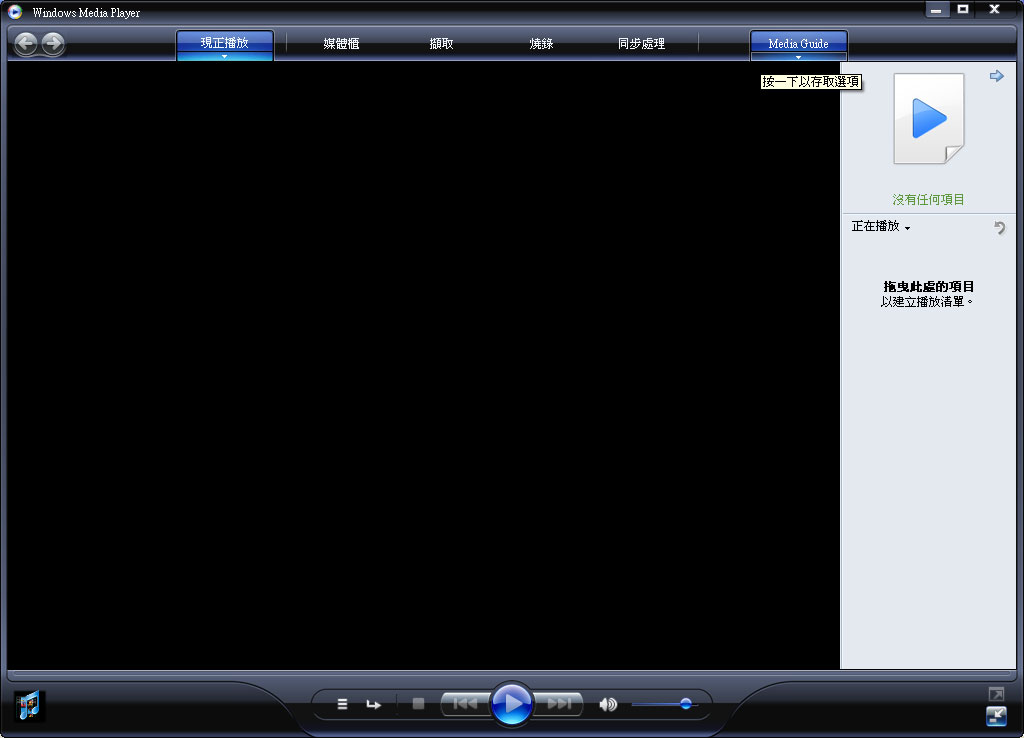Screen dimensions: 1024x738
Task: Switch to full screen view
Action: (996, 694)
